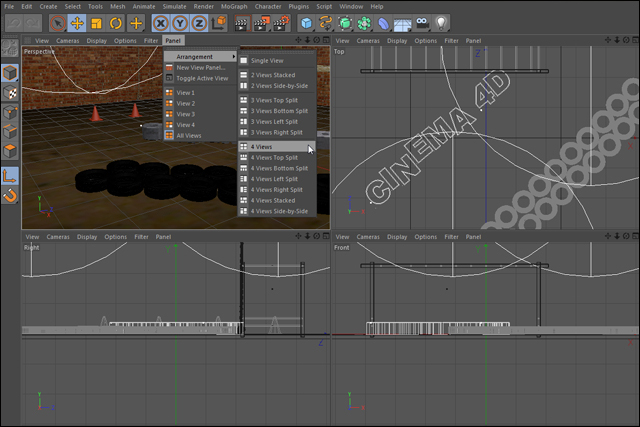Add a Cube primitive object
The height and width of the screenshot is (427, 640).
[x=305, y=22]
